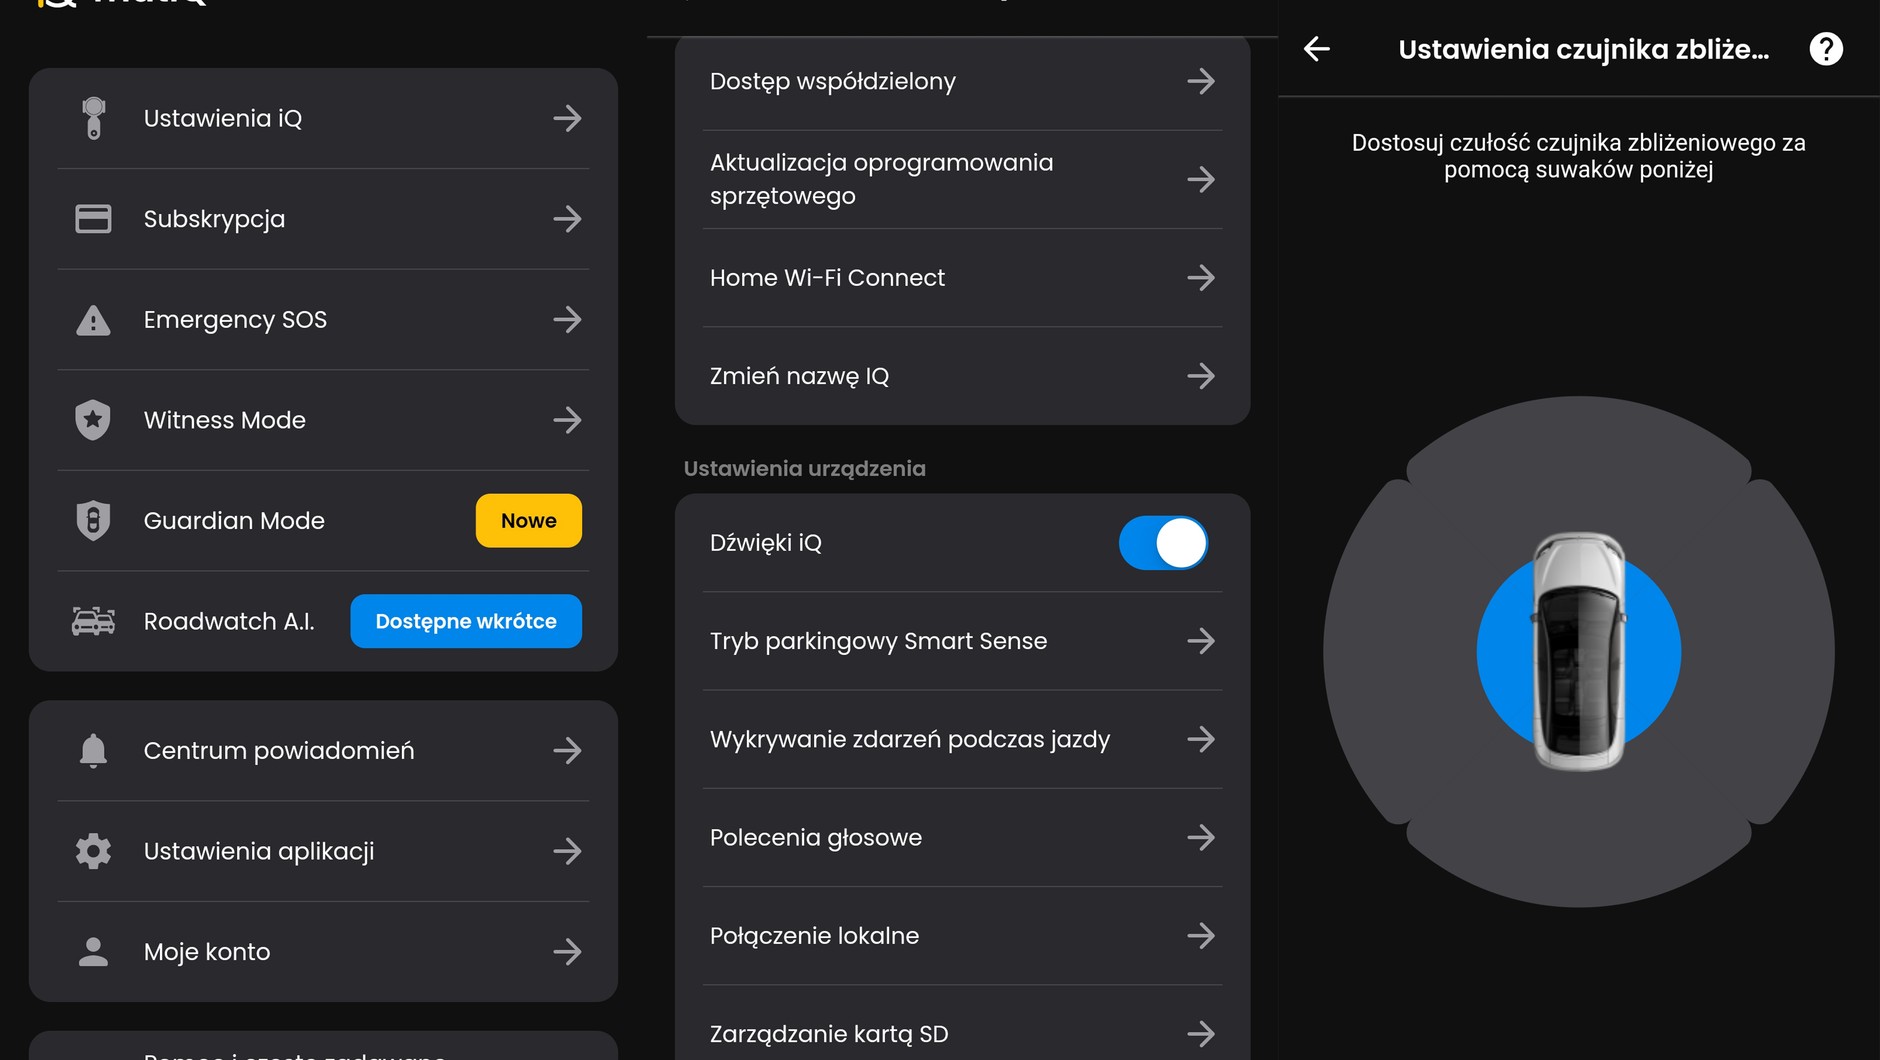
Task: Toggle the Dźwięki iQ switch
Action: click(1163, 543)
